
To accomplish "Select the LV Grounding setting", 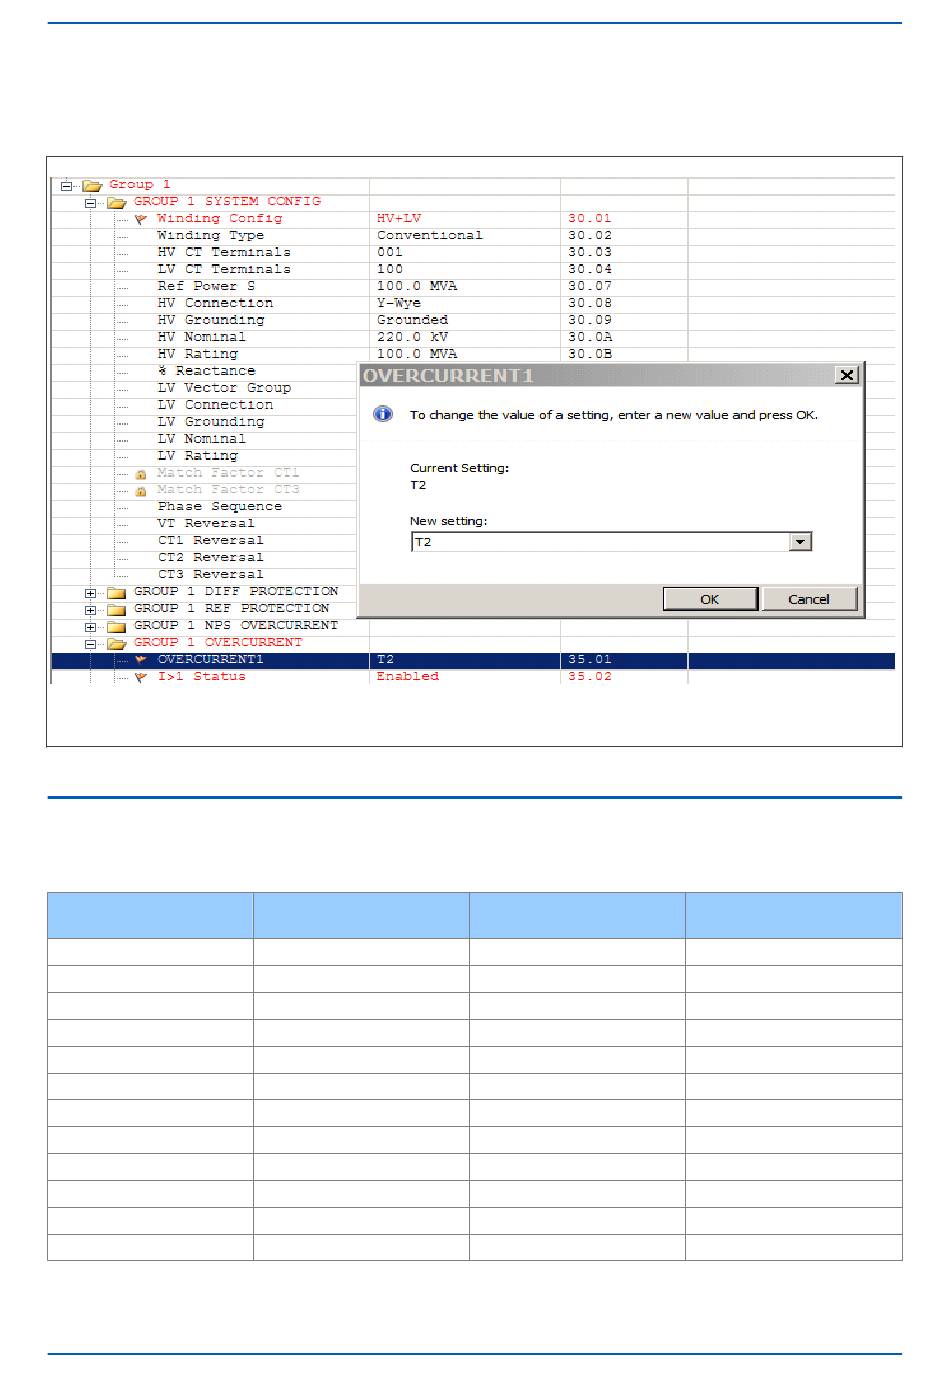I will coord(211,422).
